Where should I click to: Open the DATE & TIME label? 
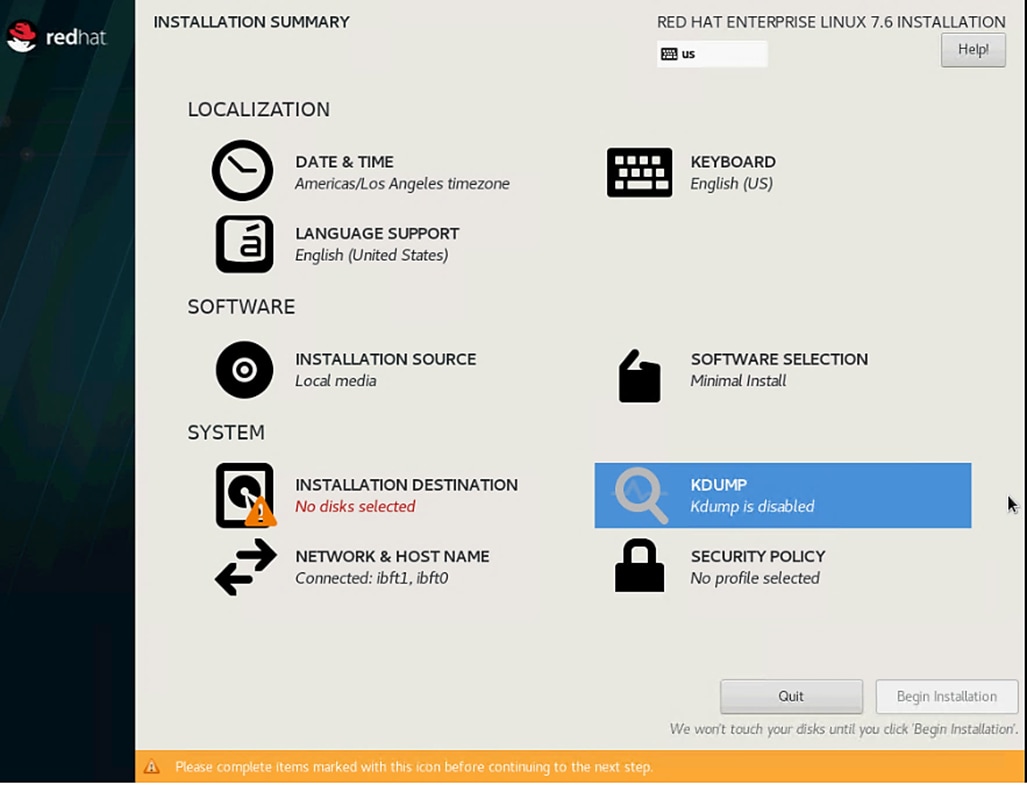pyautogui.click(x=345, y=162)
